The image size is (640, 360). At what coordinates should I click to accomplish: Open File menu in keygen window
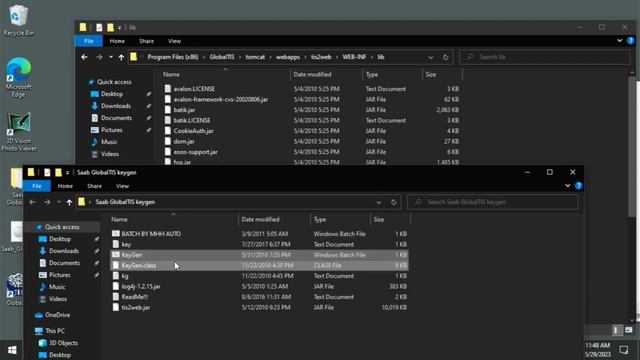[x=37, y=186]
